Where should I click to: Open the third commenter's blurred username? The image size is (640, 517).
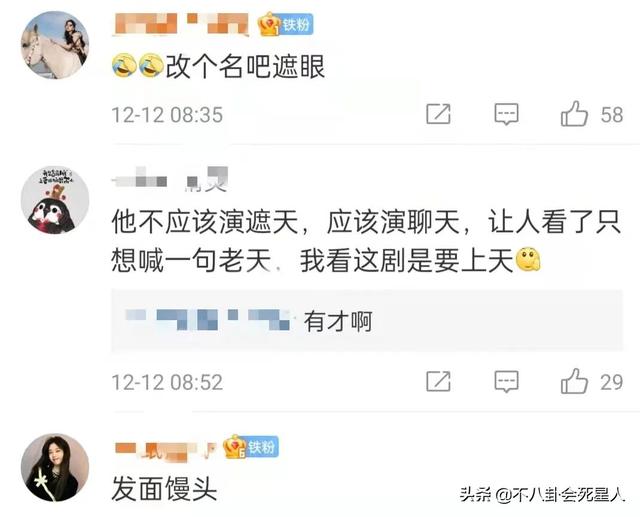tap(165, 449)
